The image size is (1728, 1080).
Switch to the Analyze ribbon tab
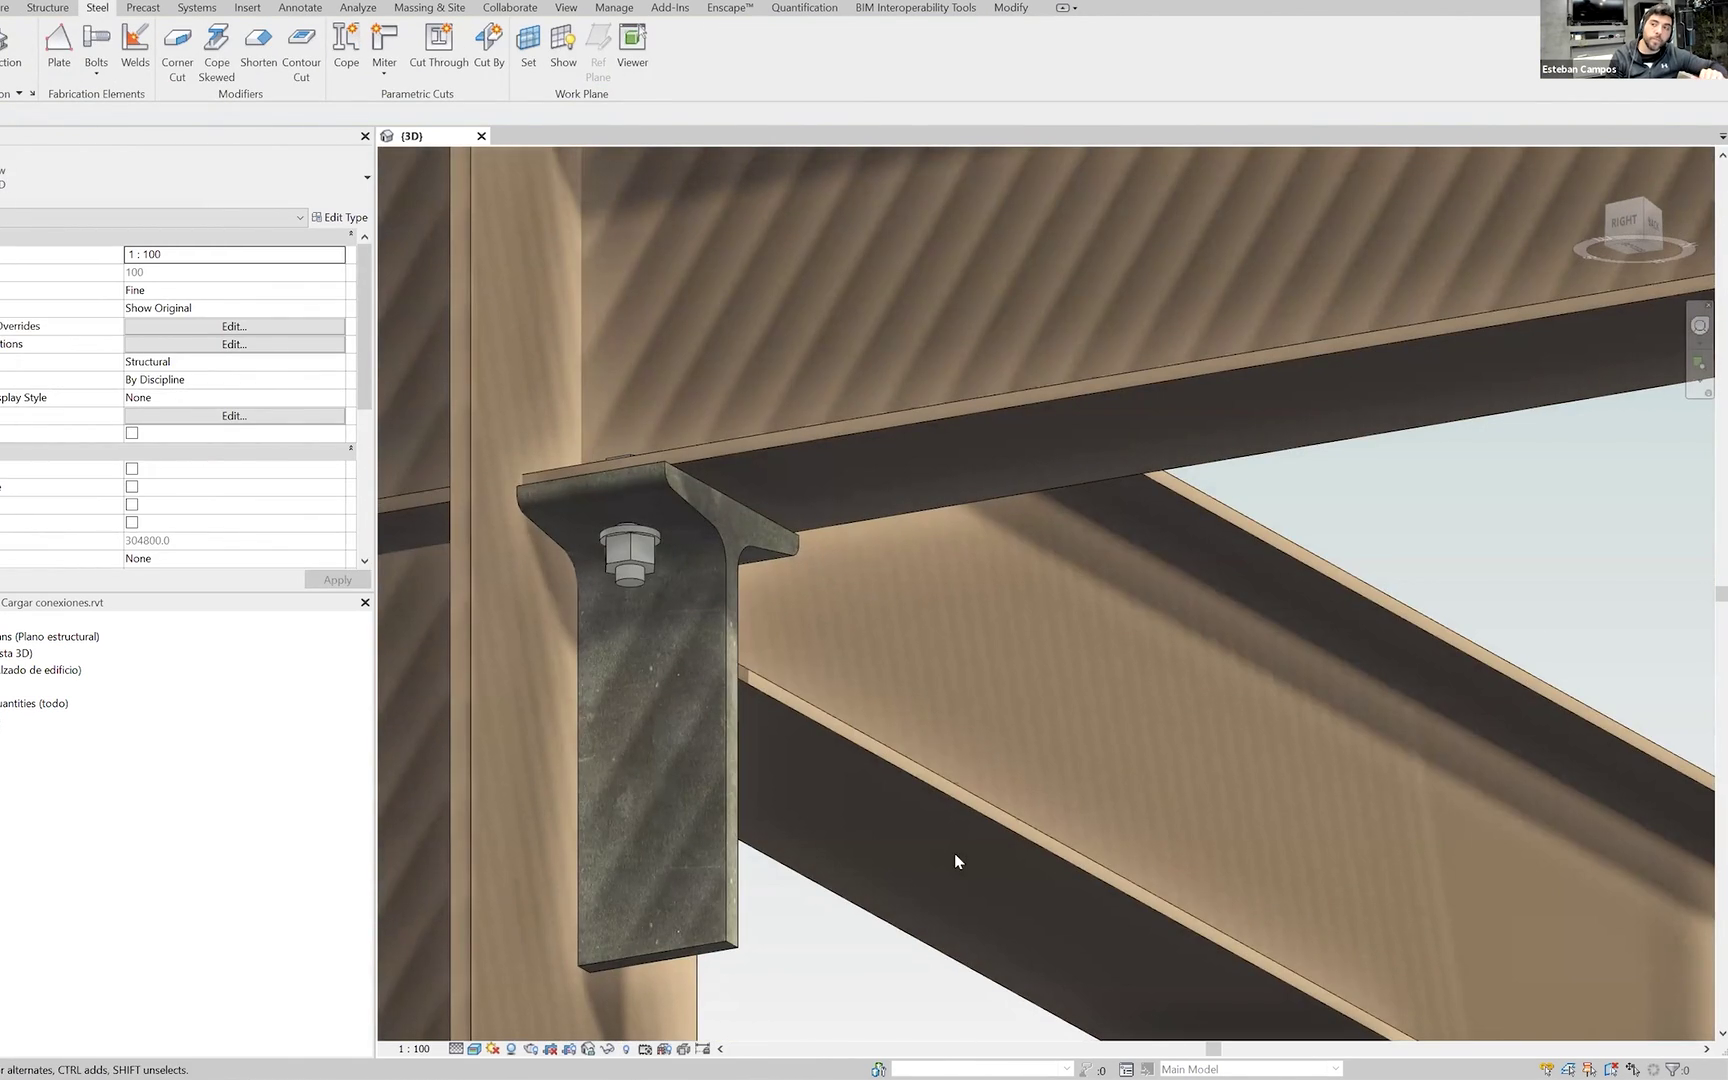click(x=357, y=8)
